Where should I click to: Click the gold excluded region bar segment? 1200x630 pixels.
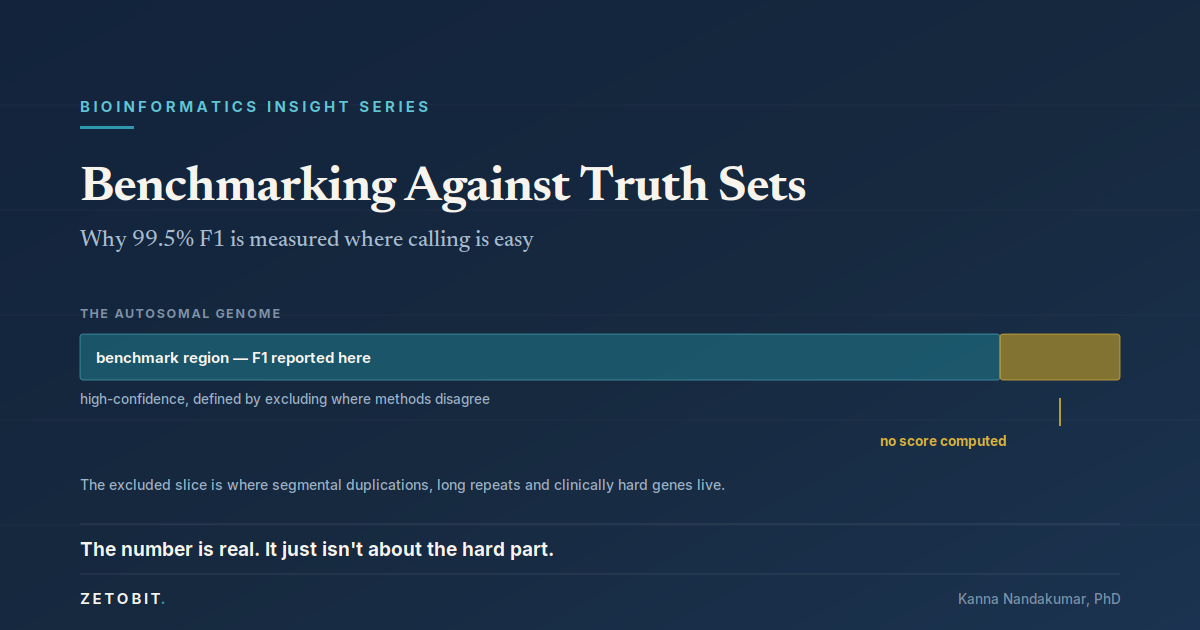point(1060,357)
